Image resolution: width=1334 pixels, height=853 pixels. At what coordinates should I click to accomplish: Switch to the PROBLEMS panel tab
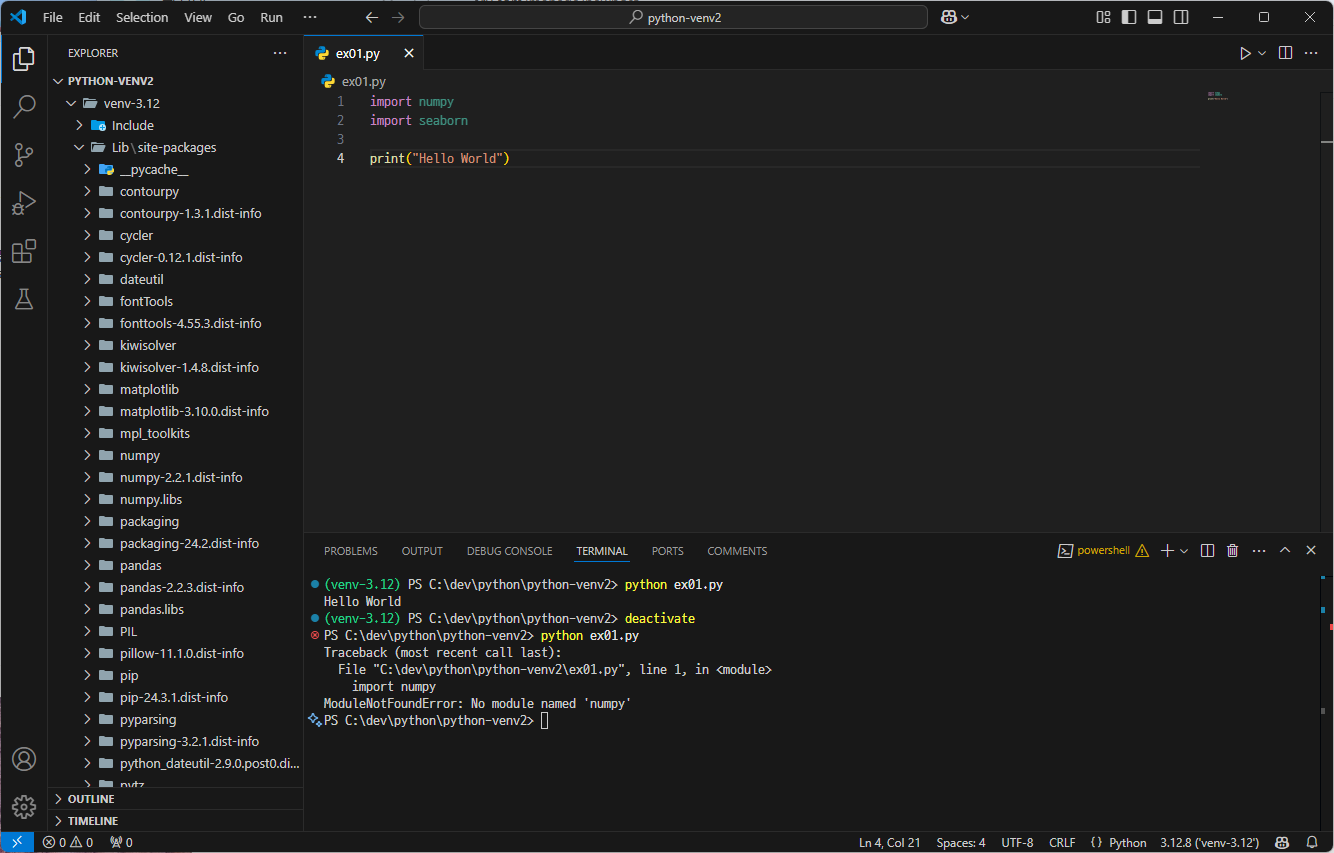coord(351,551)
